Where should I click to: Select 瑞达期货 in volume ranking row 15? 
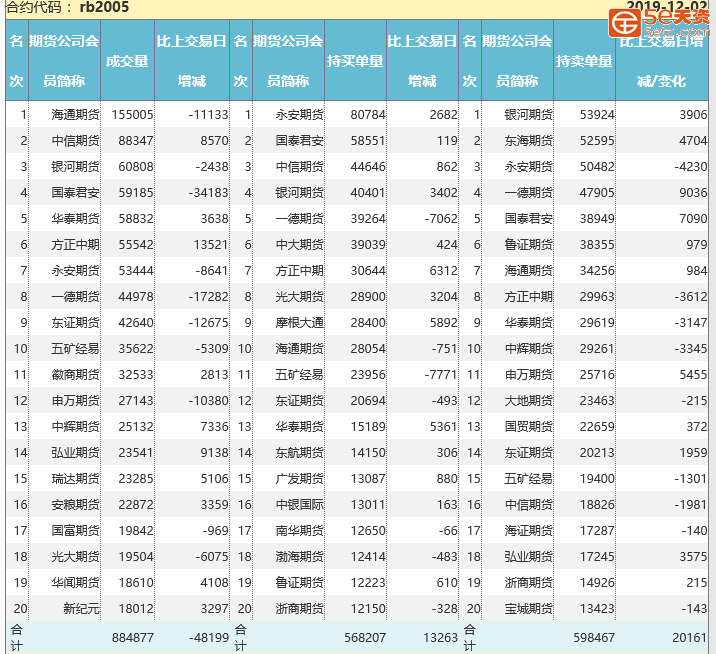[75, 479]
